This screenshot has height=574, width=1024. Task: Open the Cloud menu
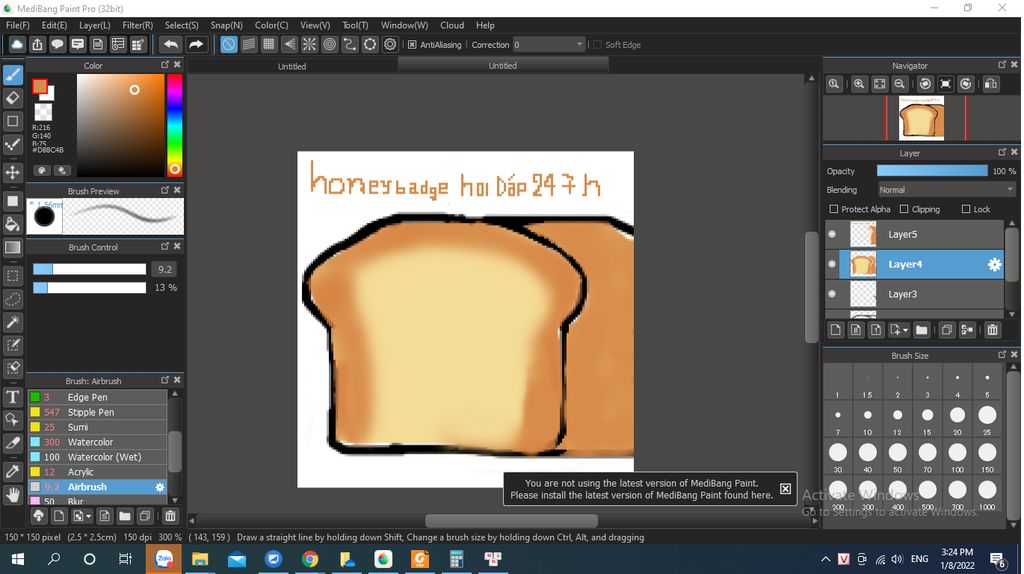452,25
